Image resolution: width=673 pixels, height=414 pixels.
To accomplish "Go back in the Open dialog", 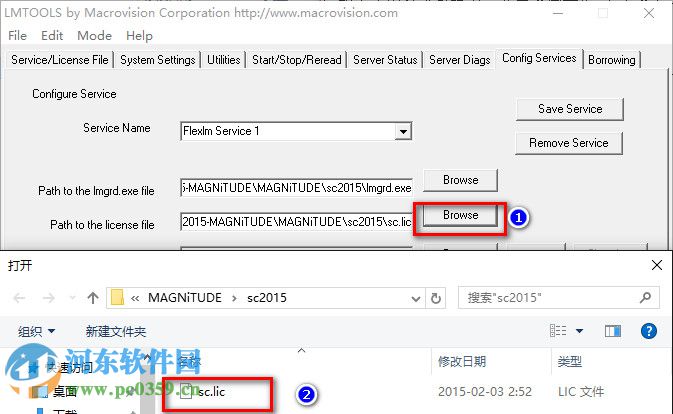I will (20, 298).
